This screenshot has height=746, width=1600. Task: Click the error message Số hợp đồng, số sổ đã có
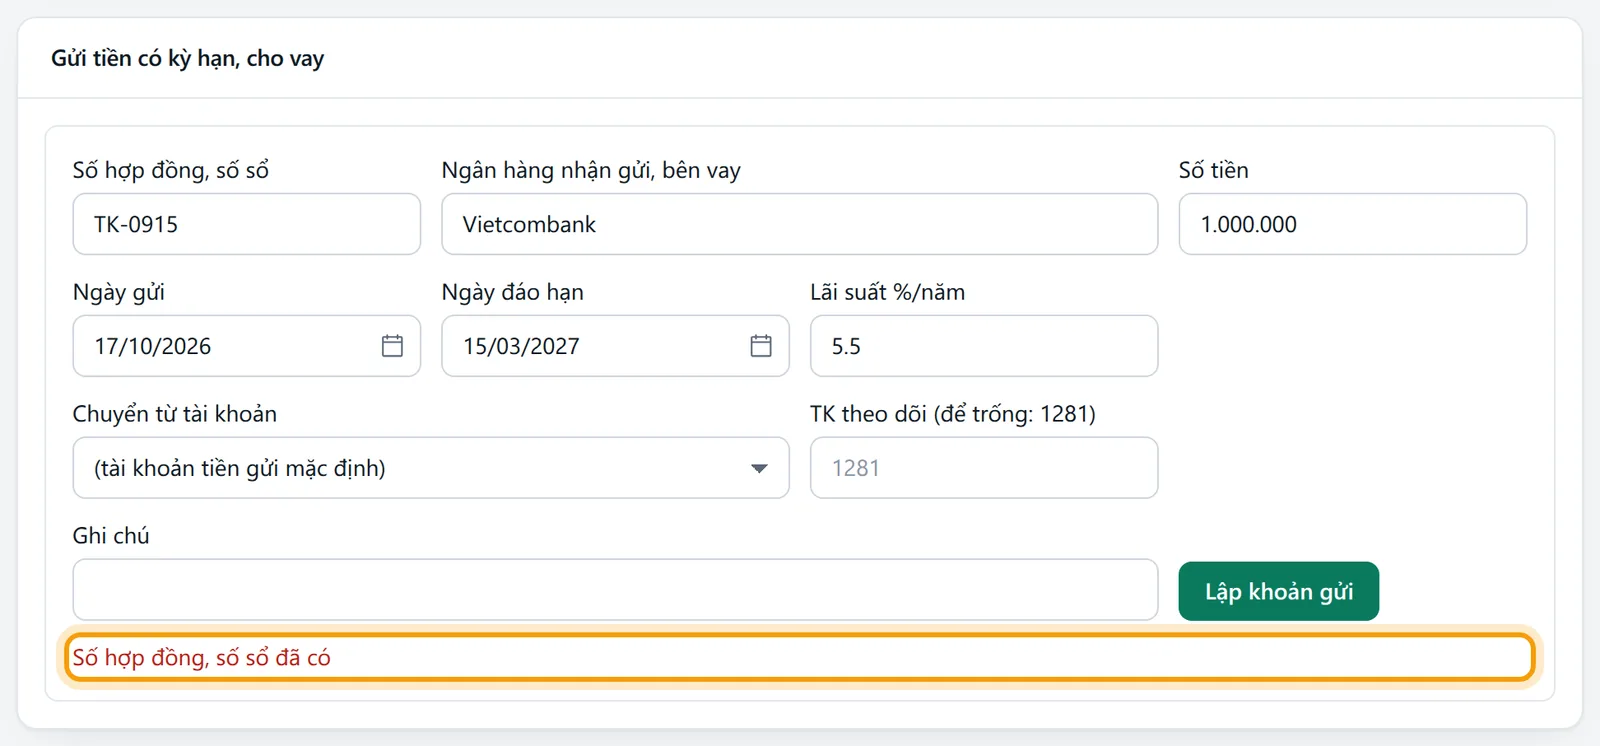pyautogui.click(x=201, y=658)
